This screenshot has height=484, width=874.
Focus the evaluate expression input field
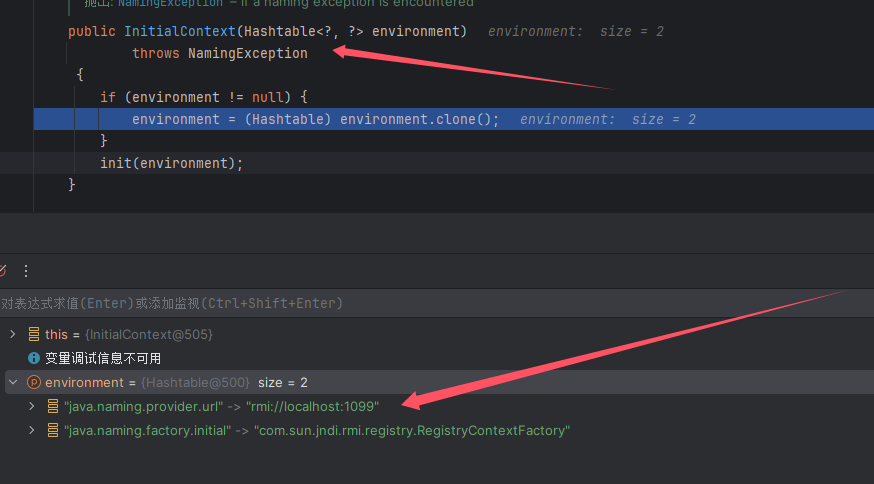[437, 303]
